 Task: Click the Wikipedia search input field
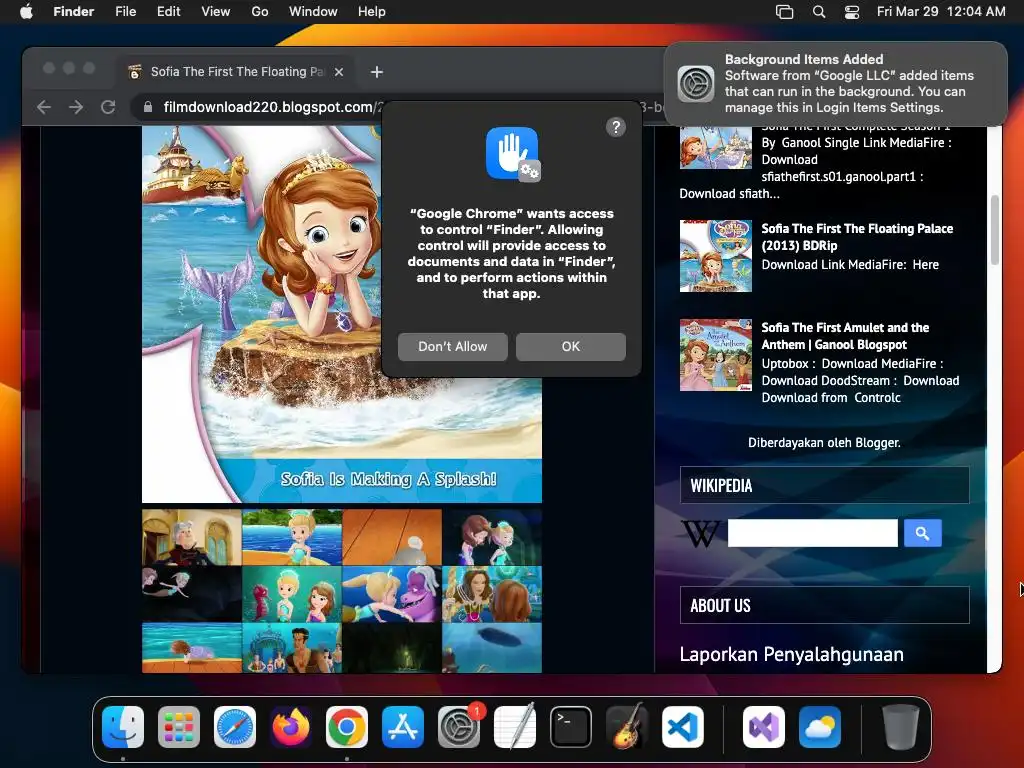pyautogui.click(x=812, y=533)
